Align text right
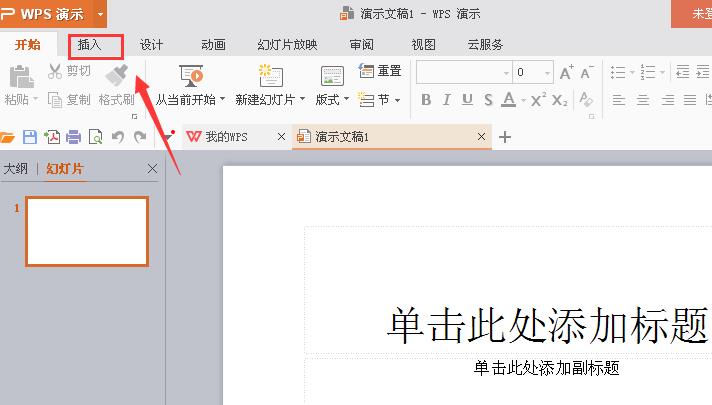 tap(667, 99)
